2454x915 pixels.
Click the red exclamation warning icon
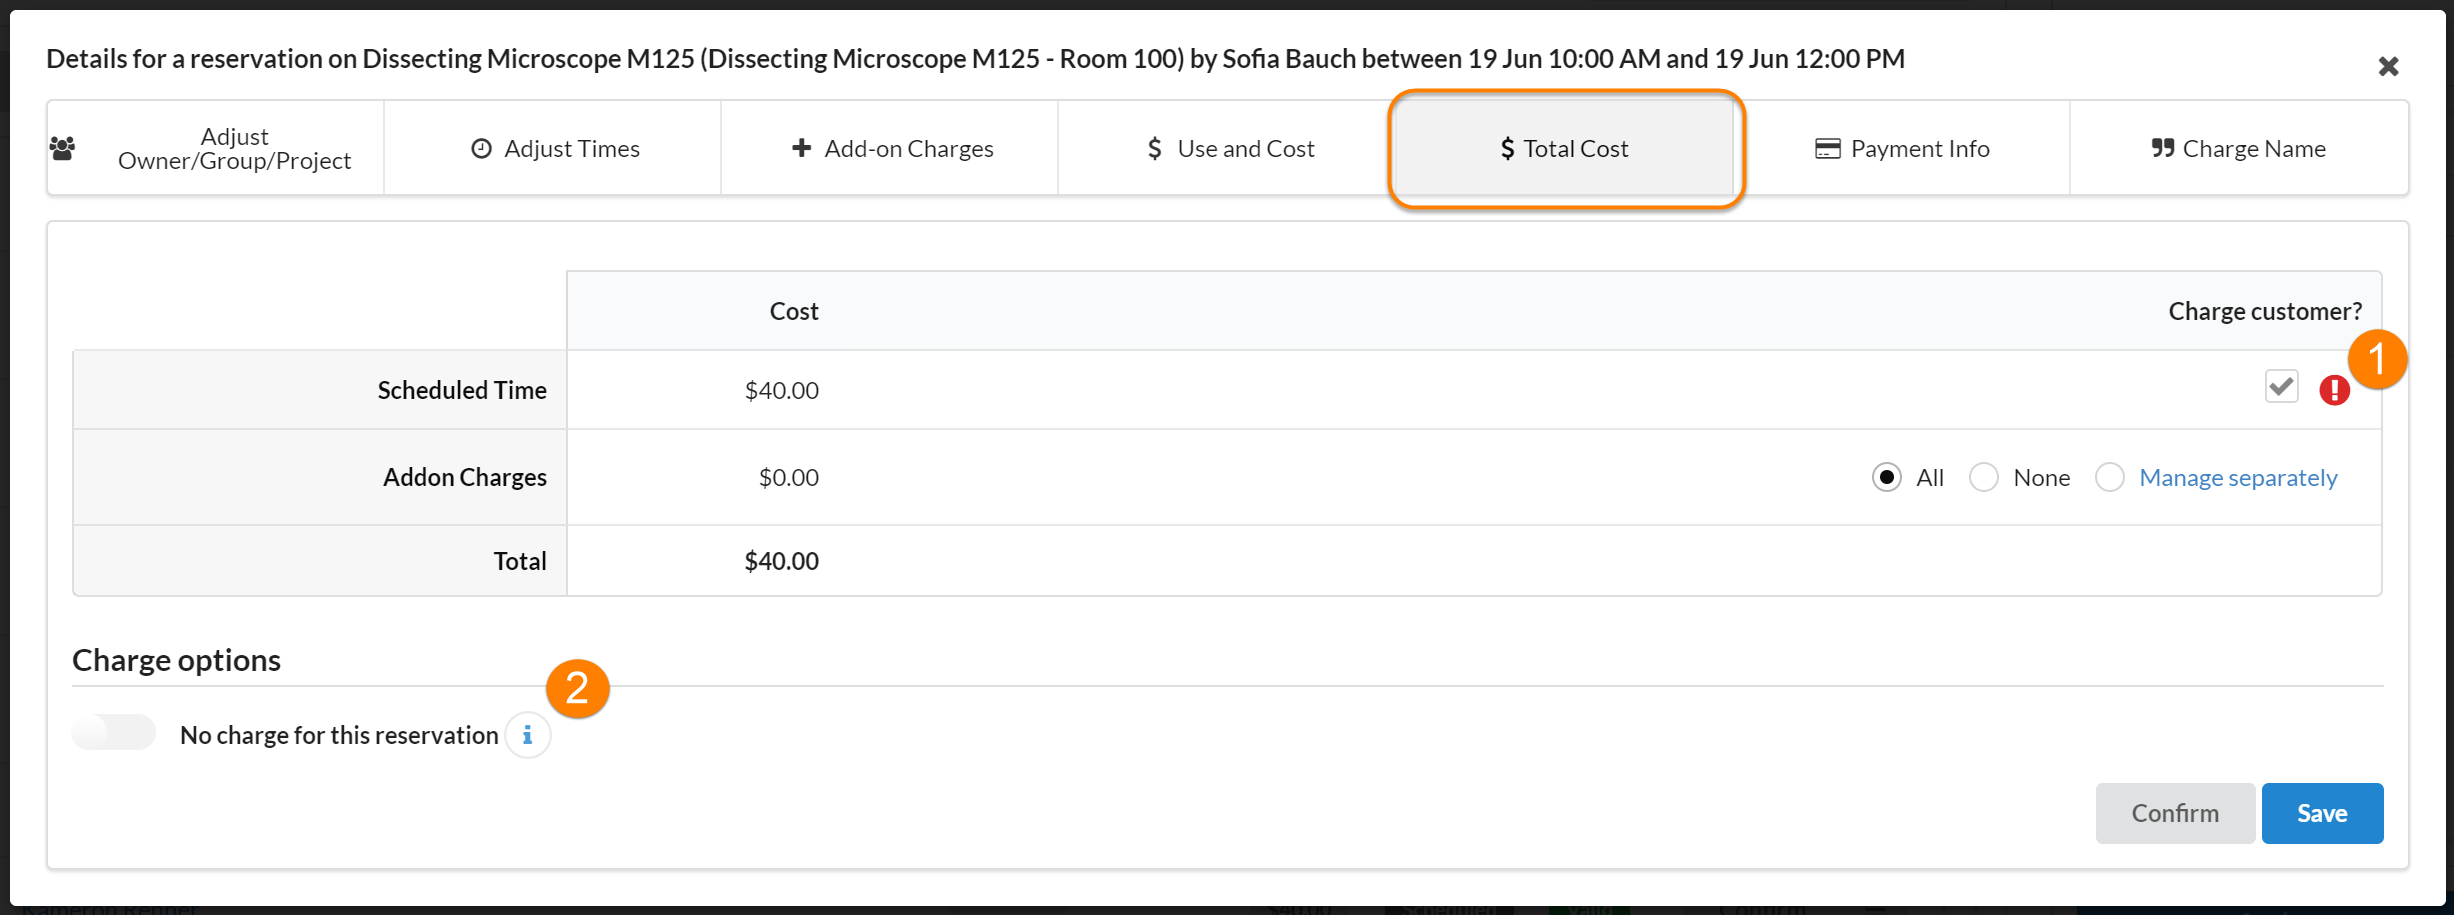(x=2334, y=390)
